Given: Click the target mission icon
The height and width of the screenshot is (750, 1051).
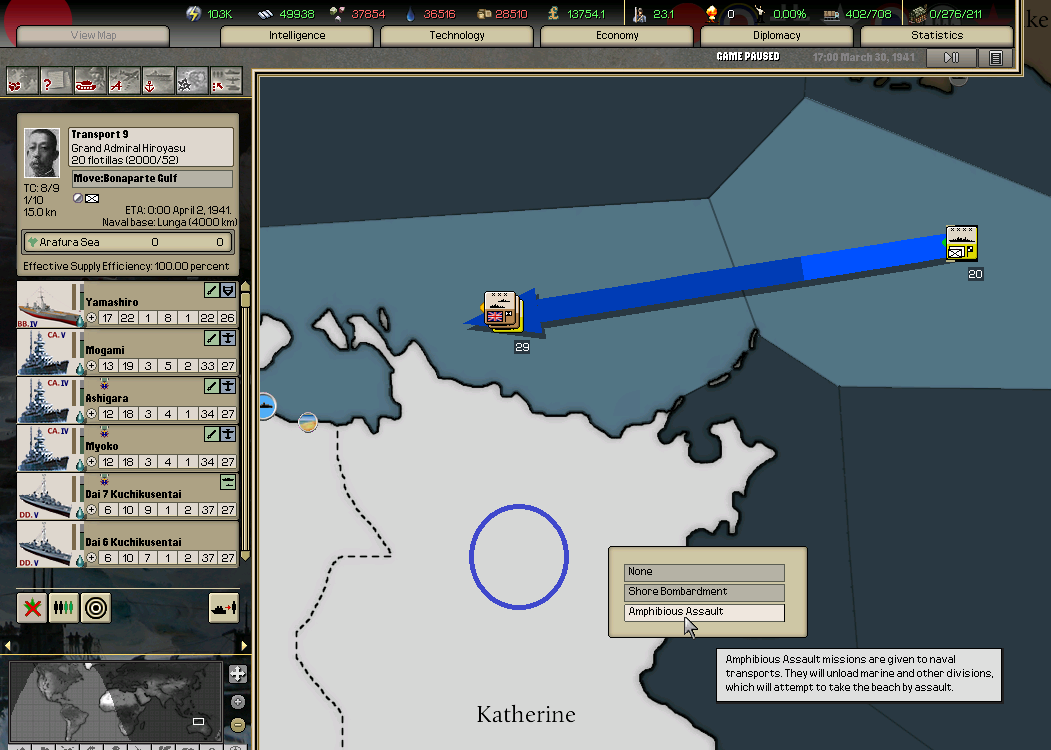Looking at the screenshot, I should point(96,607).
